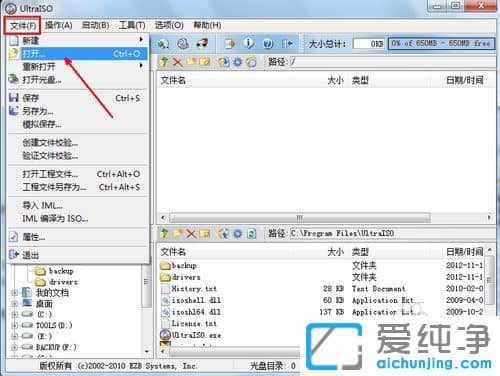Click the exit door icon in toolbar

[287, 44]
